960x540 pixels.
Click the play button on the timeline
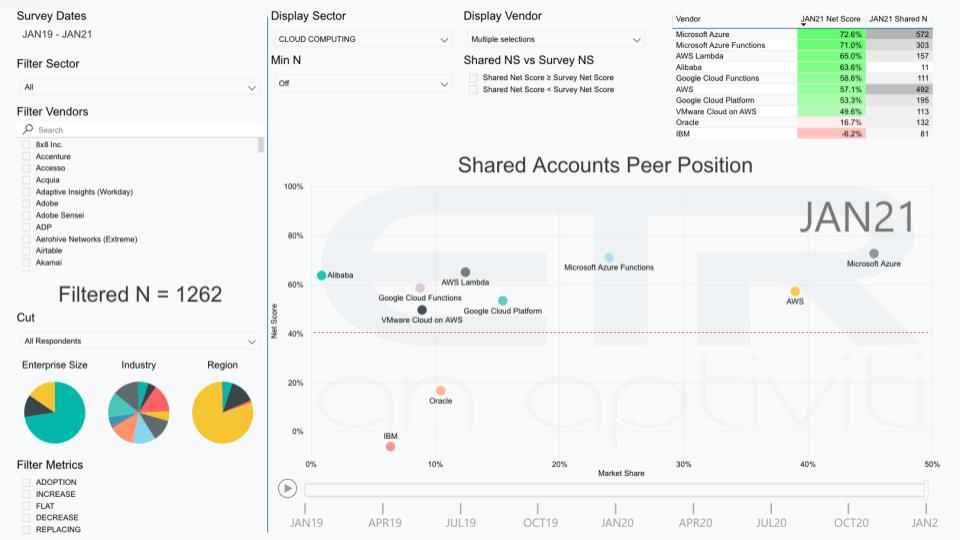coord(288,488)
